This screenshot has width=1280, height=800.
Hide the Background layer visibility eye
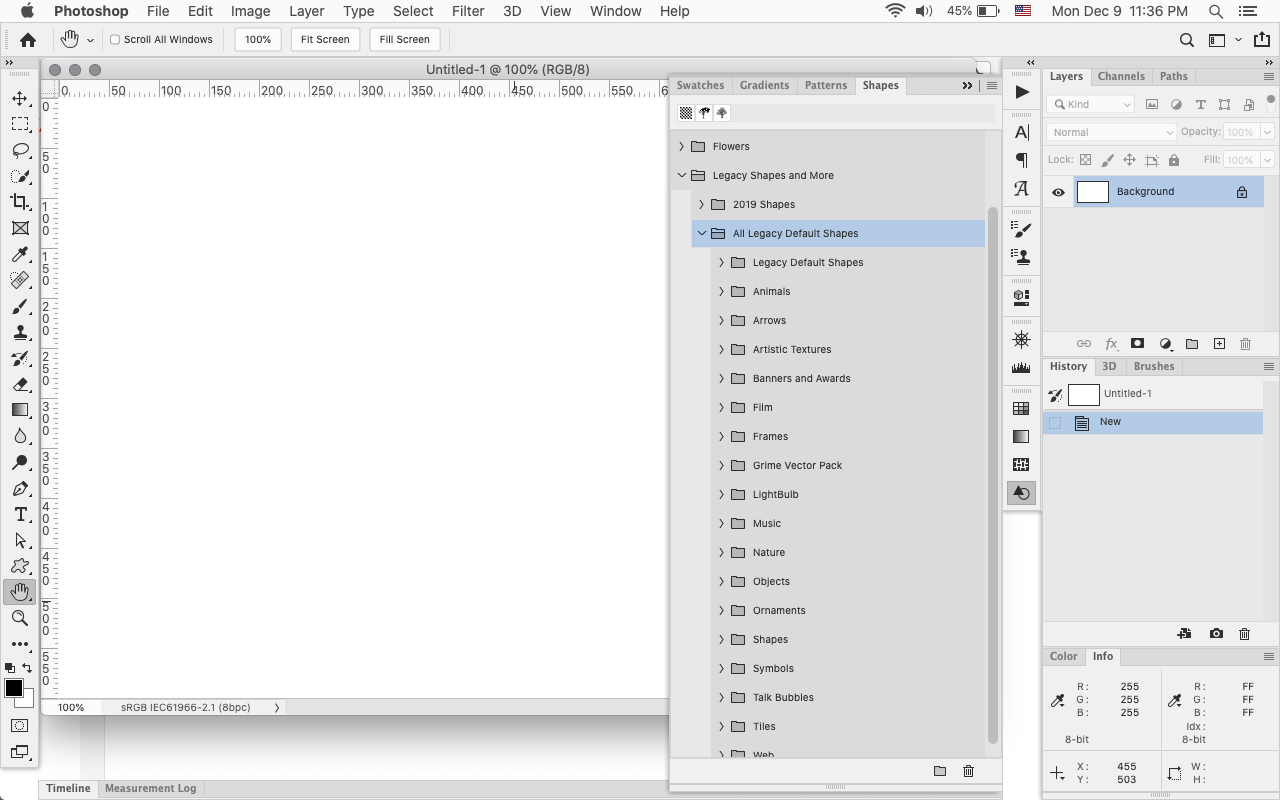click(x=1058, y=191)
